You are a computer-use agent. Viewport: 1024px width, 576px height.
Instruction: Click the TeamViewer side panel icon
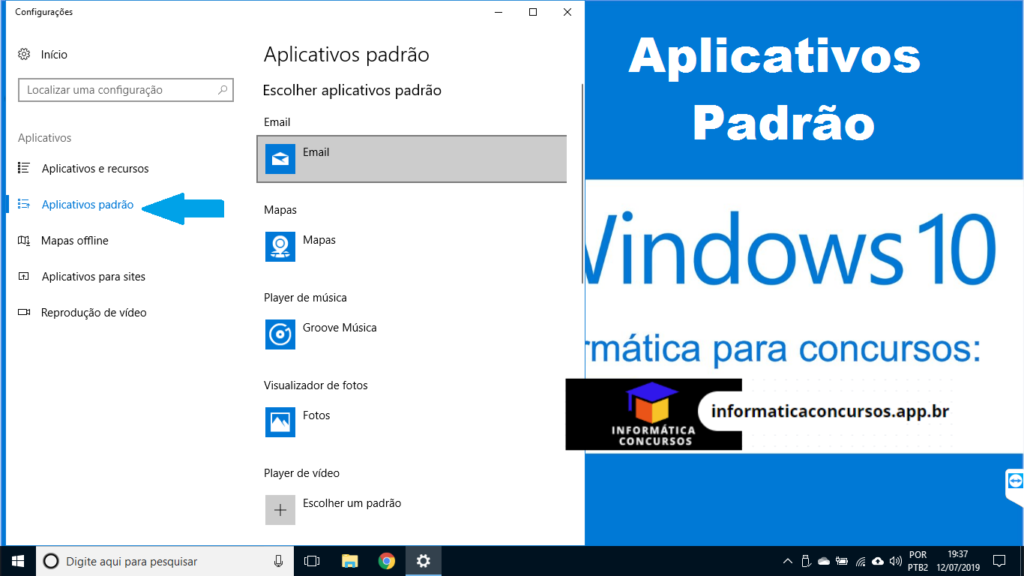1014,482
